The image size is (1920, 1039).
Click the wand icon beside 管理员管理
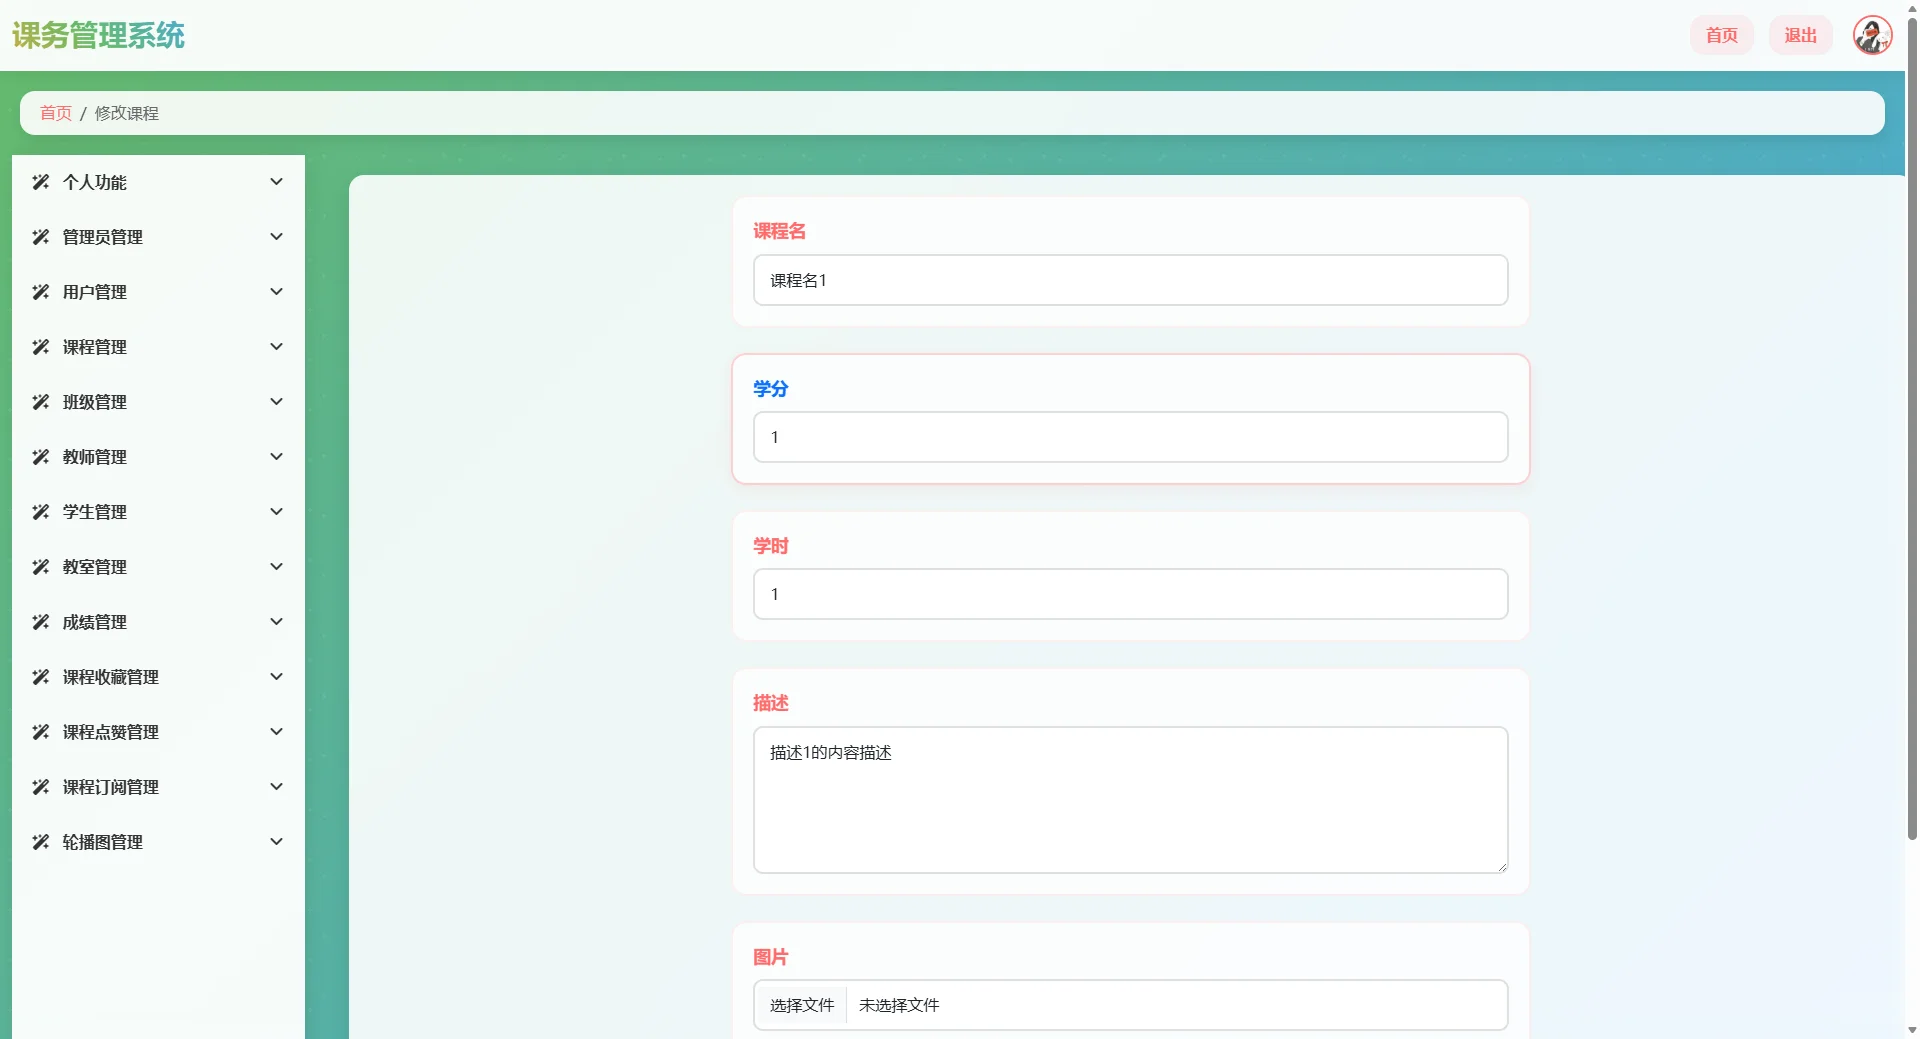coord(40,237)
